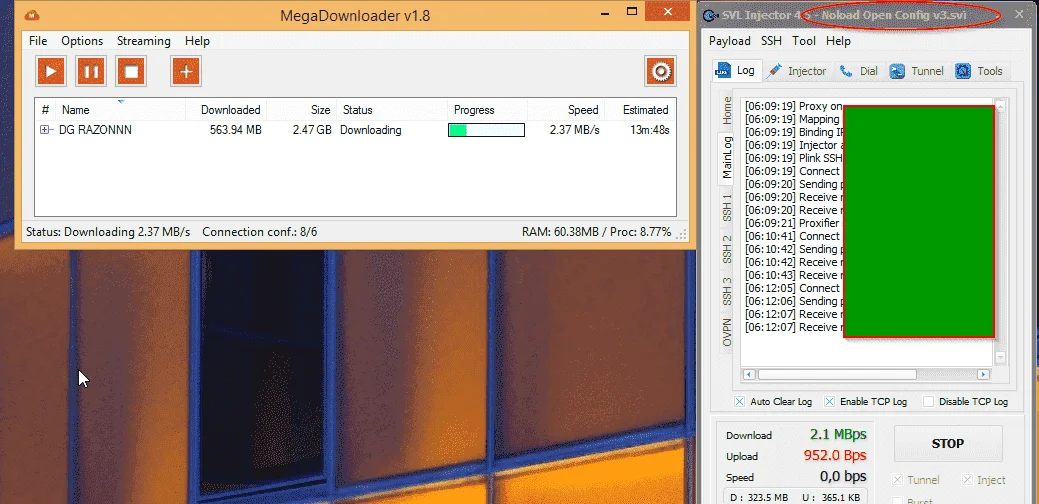Open SVL Injector Help menu
Viewport: 1039px width, 504px height.
[838, 41]
